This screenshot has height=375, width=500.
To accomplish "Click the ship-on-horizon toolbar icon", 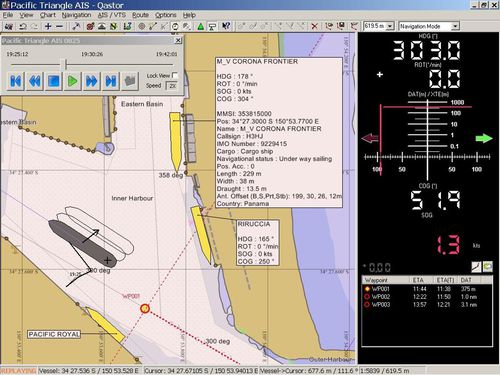I will pos(102,26).
